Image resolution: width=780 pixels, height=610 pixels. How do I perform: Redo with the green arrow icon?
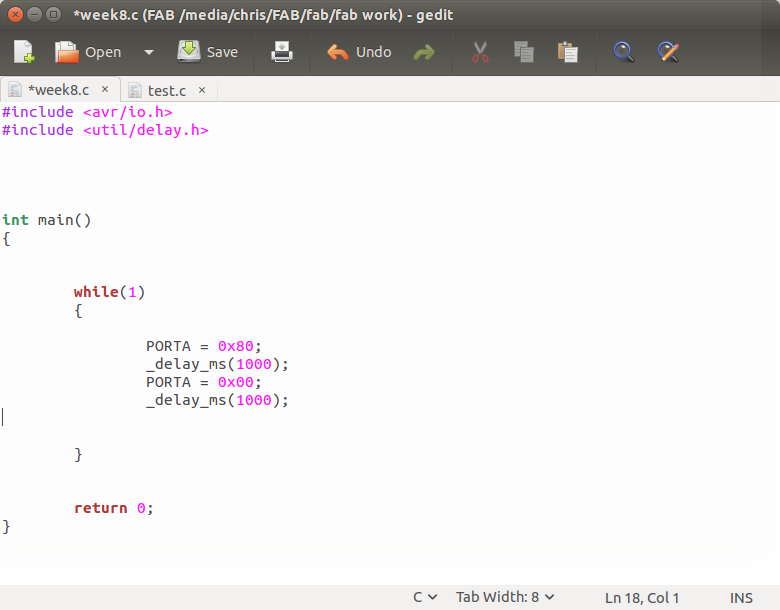[x=424, y=52]
